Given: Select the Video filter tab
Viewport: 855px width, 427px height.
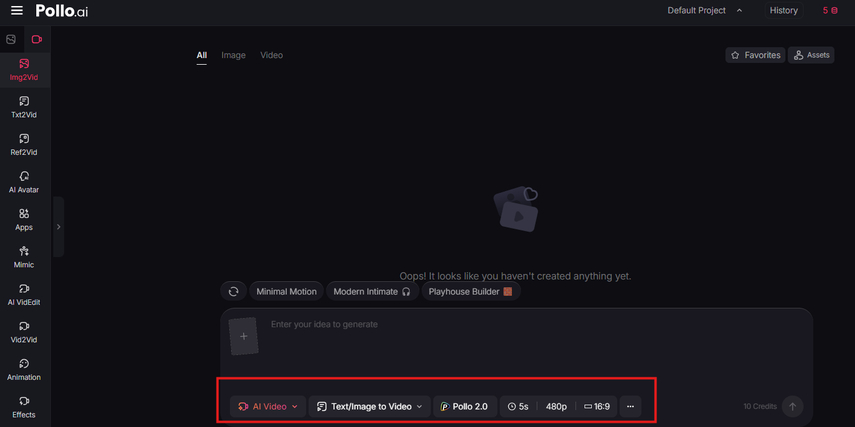Looking at the screenshot, I should tap(272, 55).
